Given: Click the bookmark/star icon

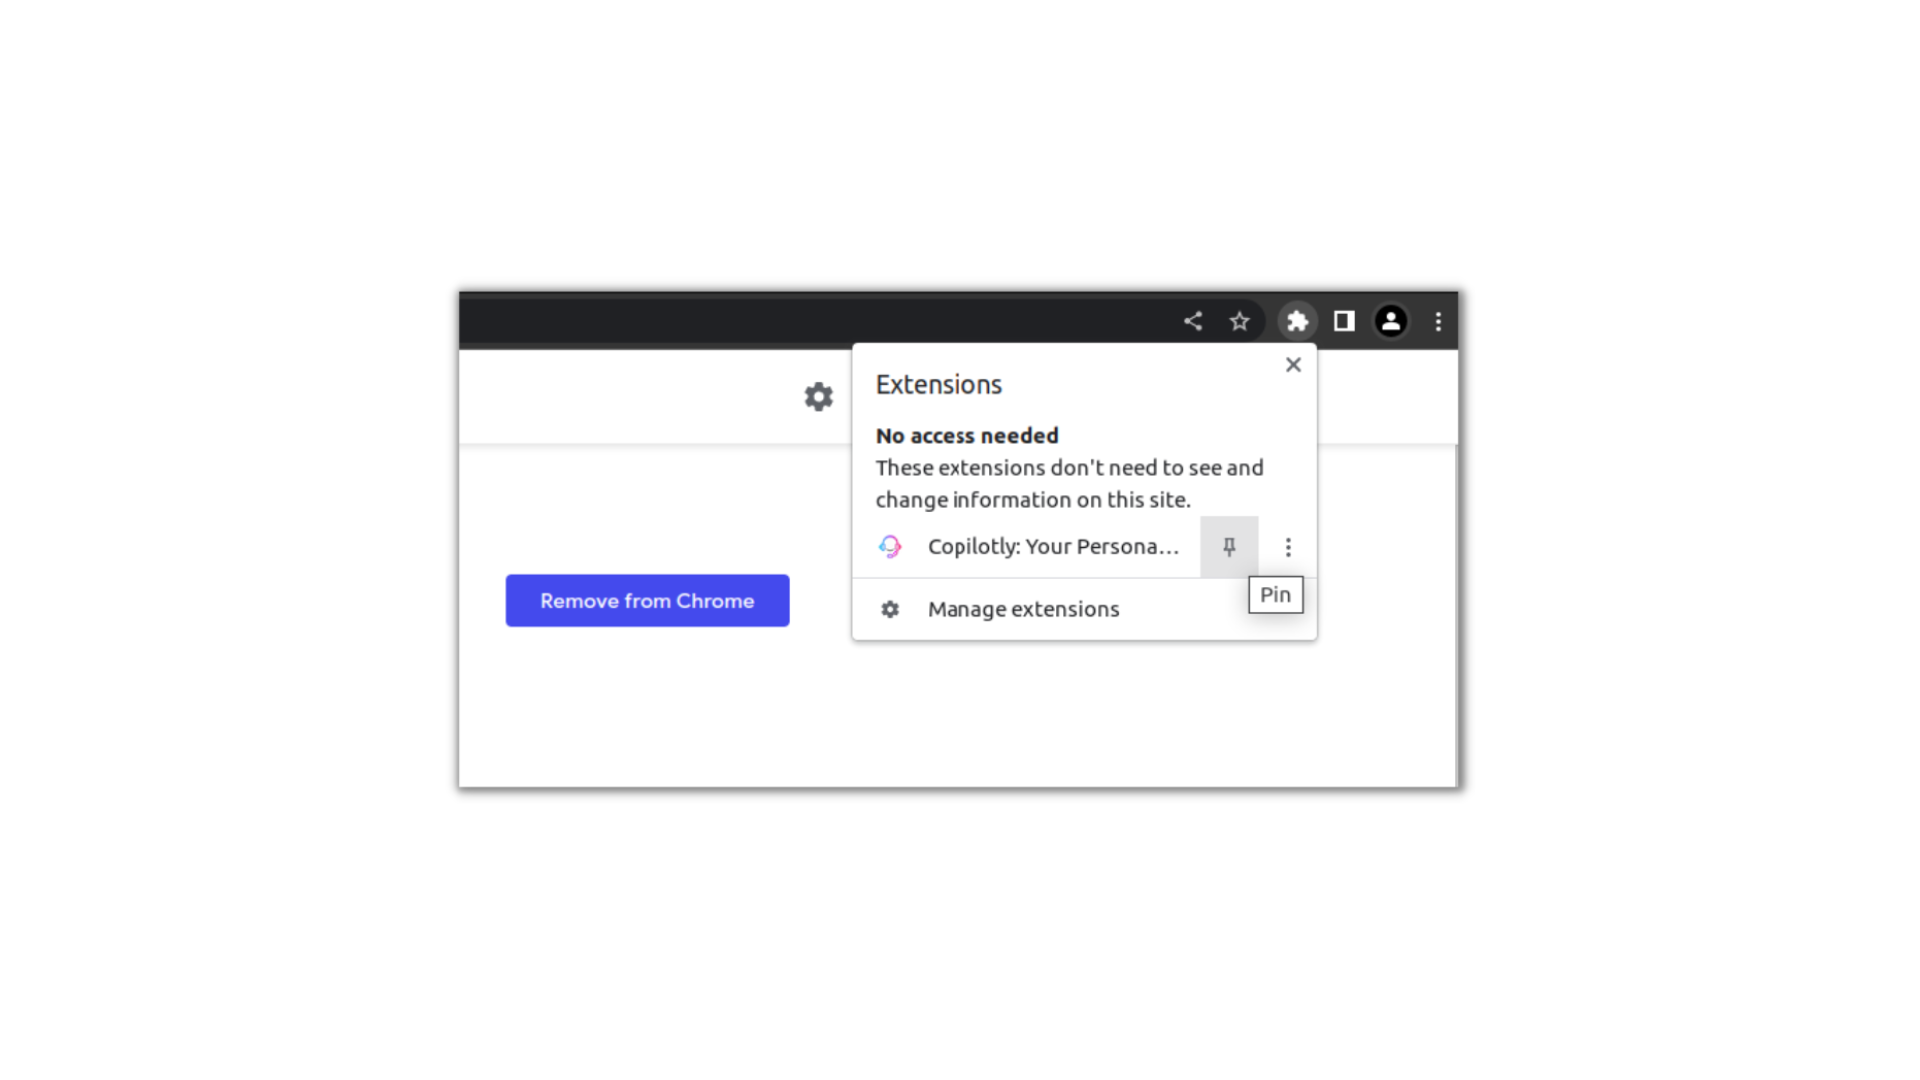Looking at the screenshot, I should tap(1241, 320).
